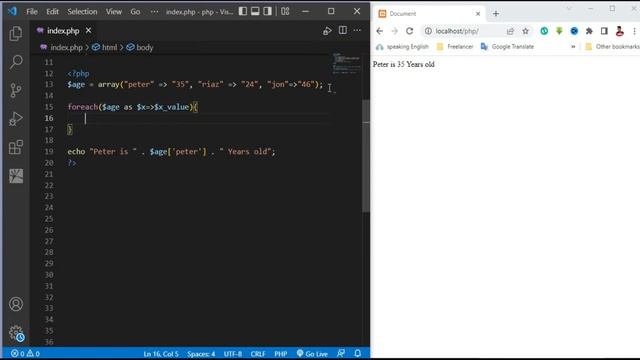640x360 pixels.
Task: Bookmark this tab with star icon
Action: 525,31
